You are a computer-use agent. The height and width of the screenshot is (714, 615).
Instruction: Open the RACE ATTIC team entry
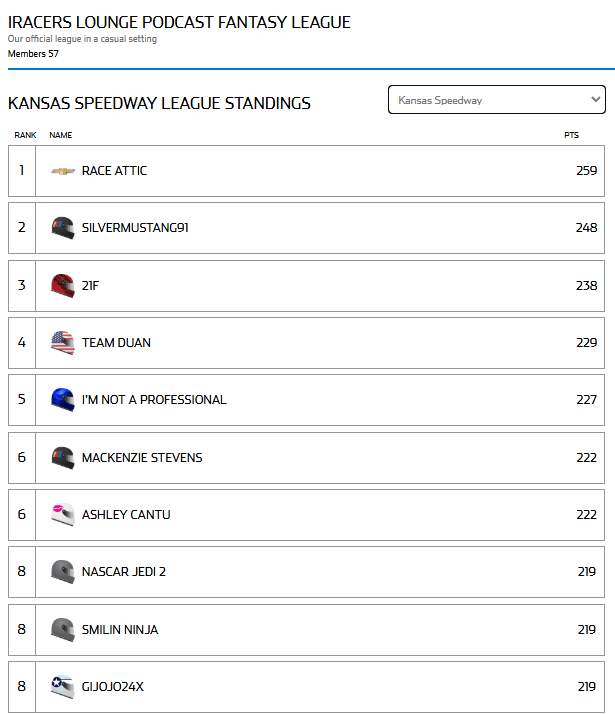[x=114, y=171]
